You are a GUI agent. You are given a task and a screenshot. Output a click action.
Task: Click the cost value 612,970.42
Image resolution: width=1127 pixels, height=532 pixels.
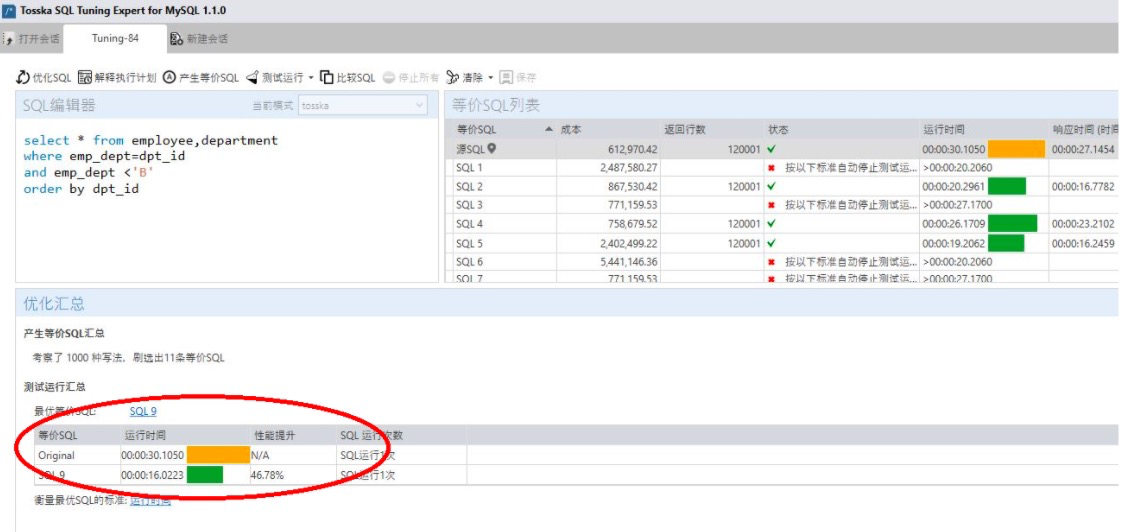point(632,149)
